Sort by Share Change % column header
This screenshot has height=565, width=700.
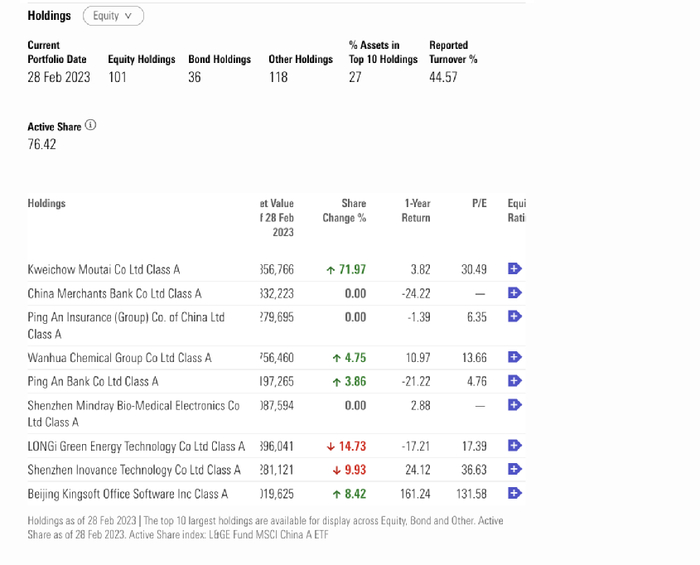click(x=344, y=211)
